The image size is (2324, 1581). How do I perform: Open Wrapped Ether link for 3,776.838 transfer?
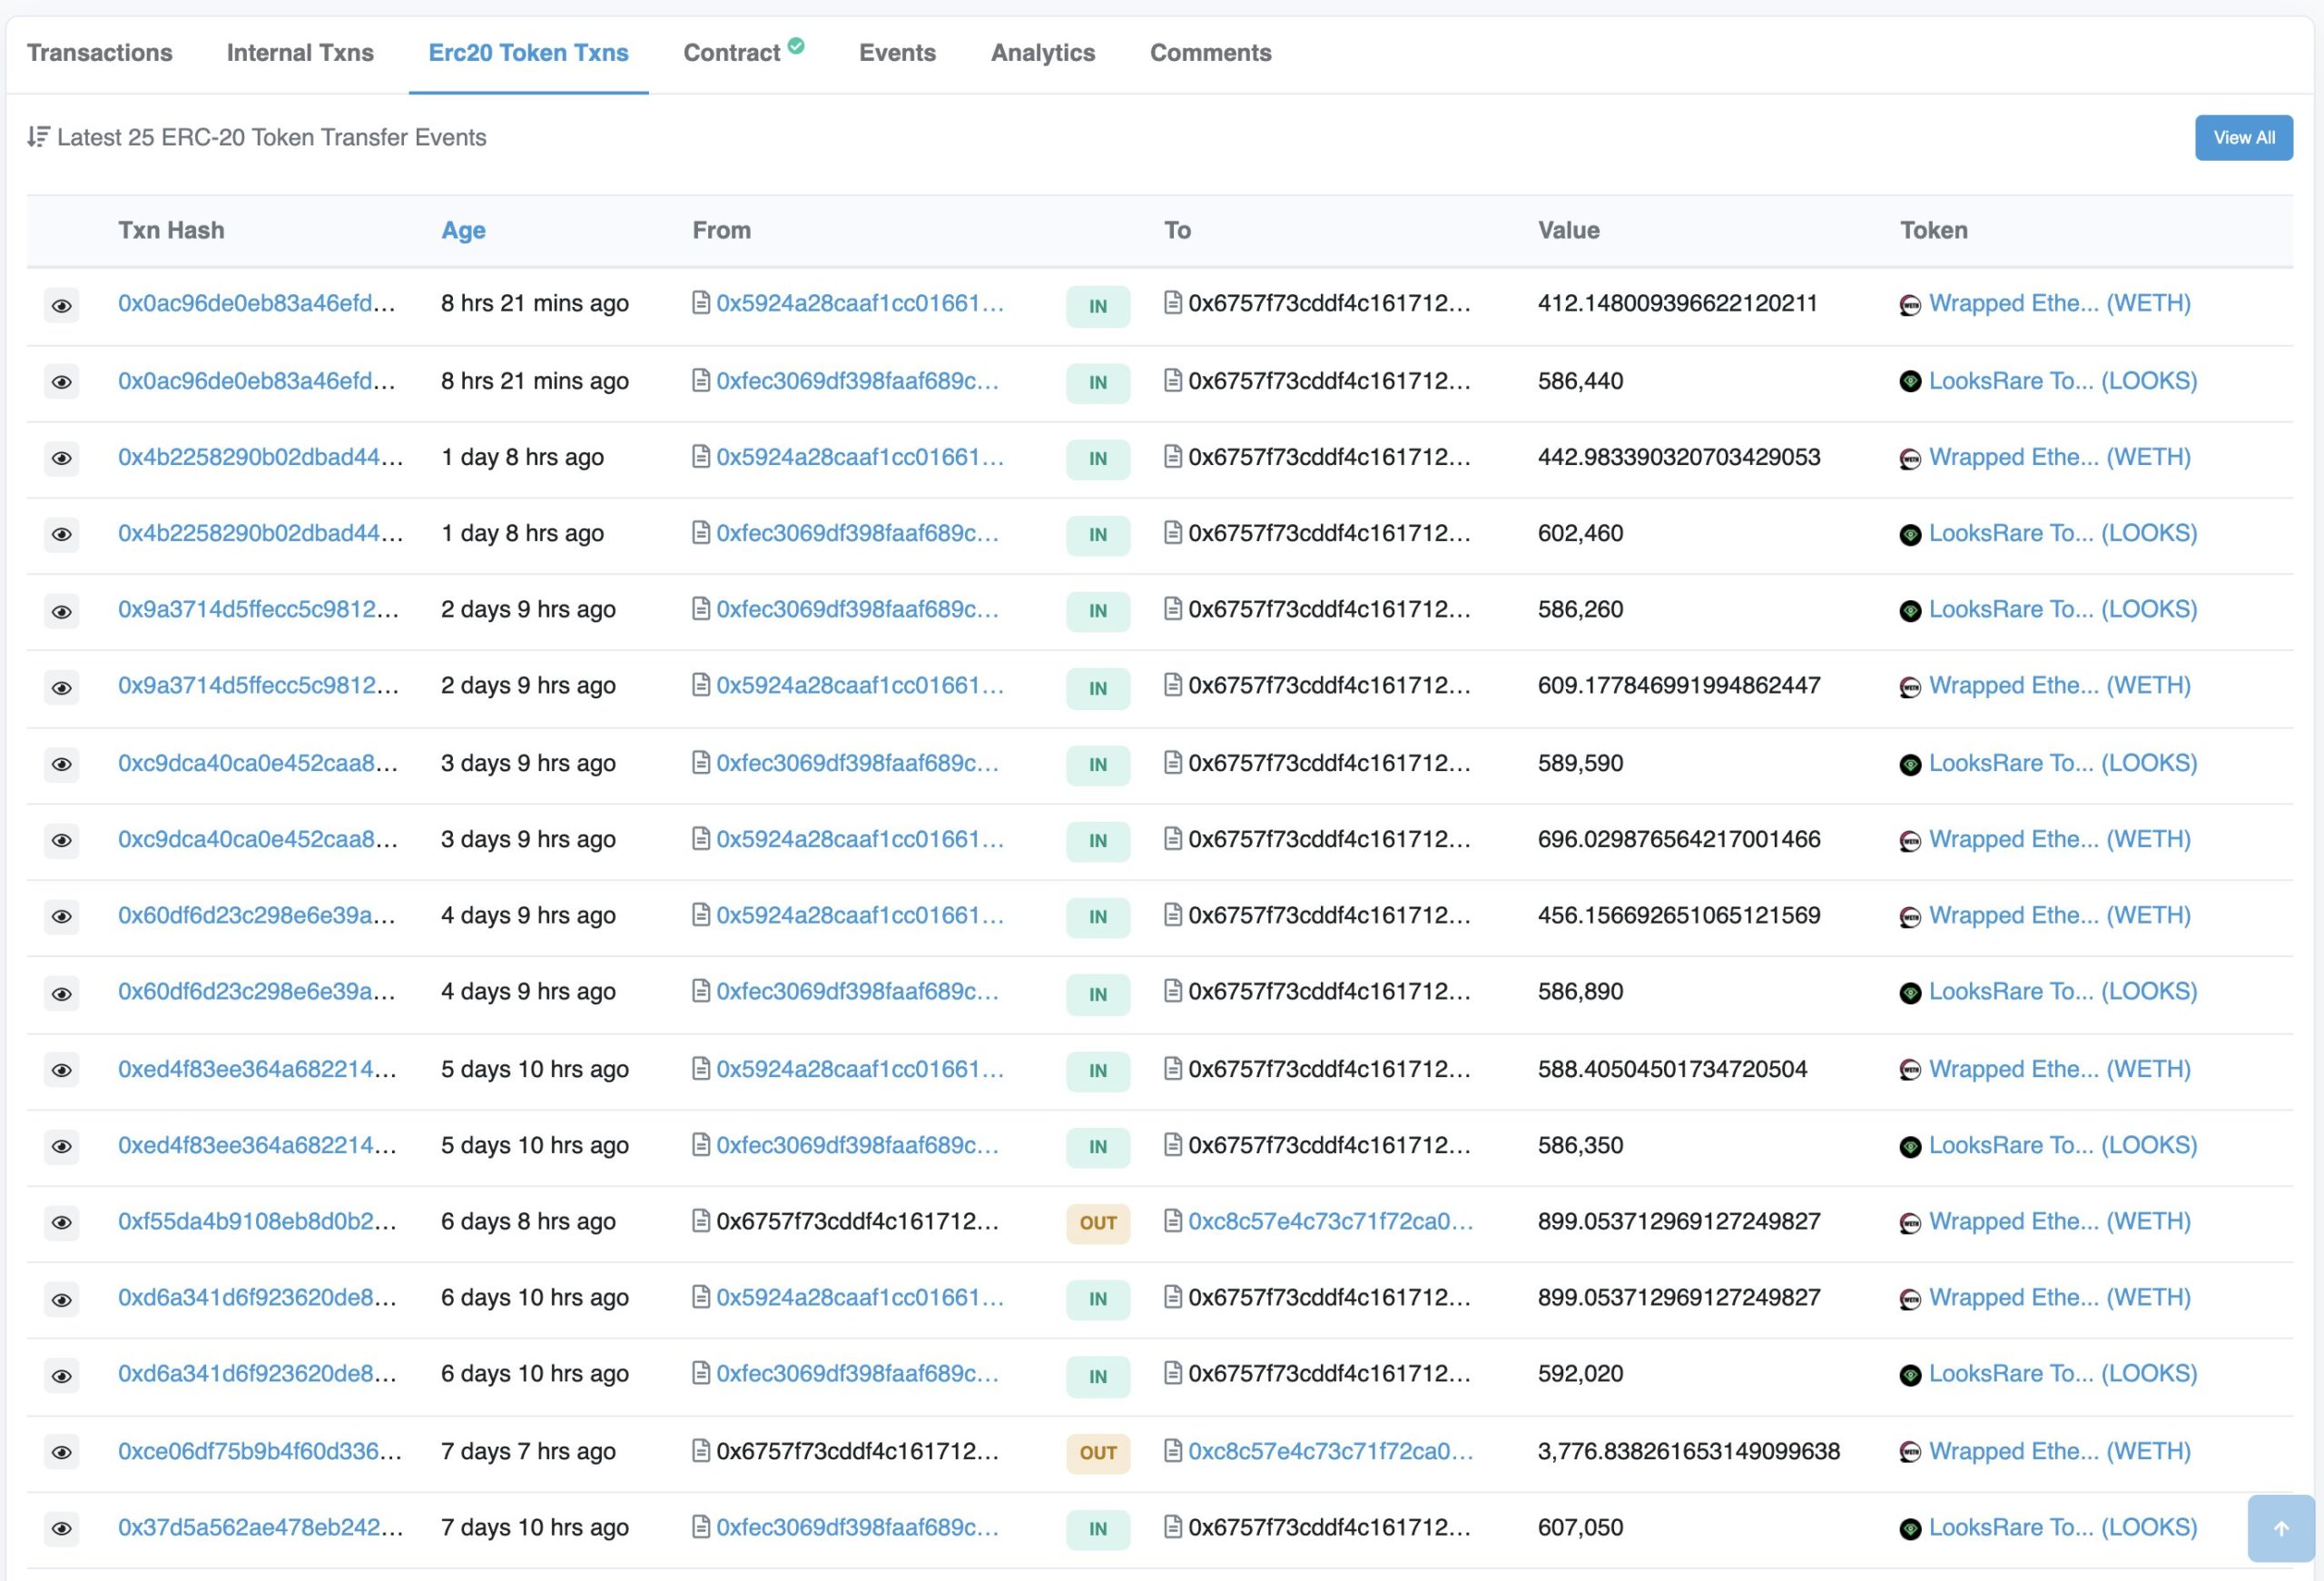pos(2059,1451)
